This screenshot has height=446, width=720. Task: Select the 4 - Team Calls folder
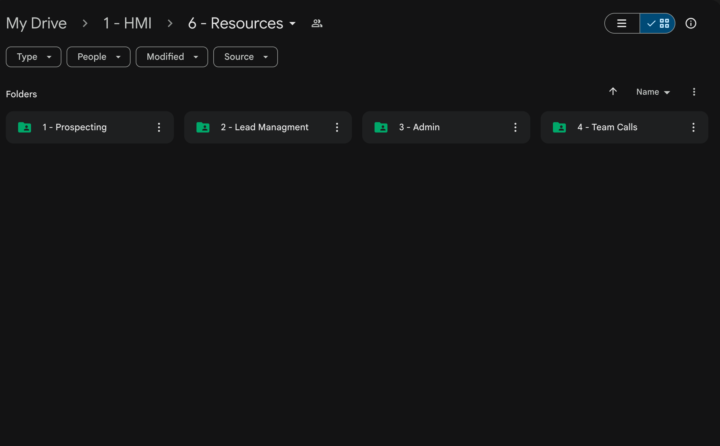click(x=607, y=127)
